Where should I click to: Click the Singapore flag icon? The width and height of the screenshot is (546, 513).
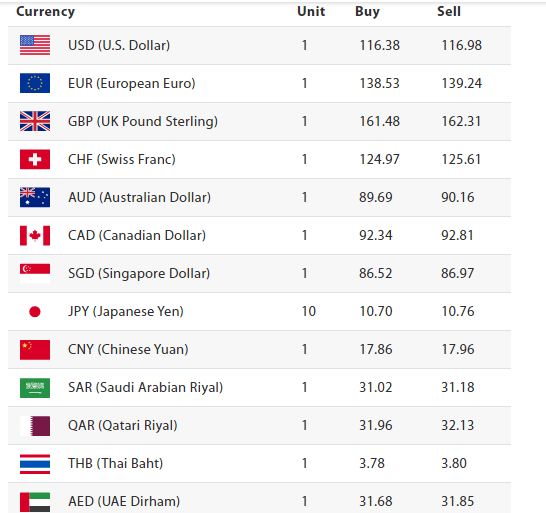pos(35,273)
